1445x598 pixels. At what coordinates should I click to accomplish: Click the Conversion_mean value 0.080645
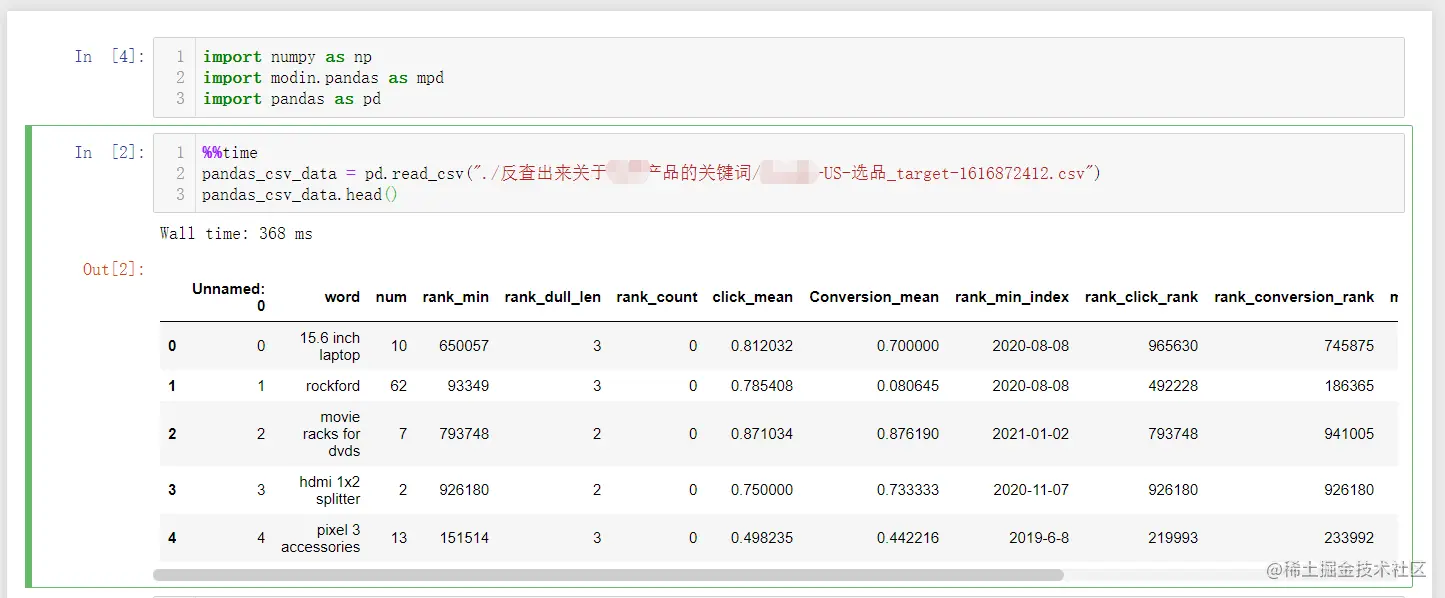(x=908, y=386)
